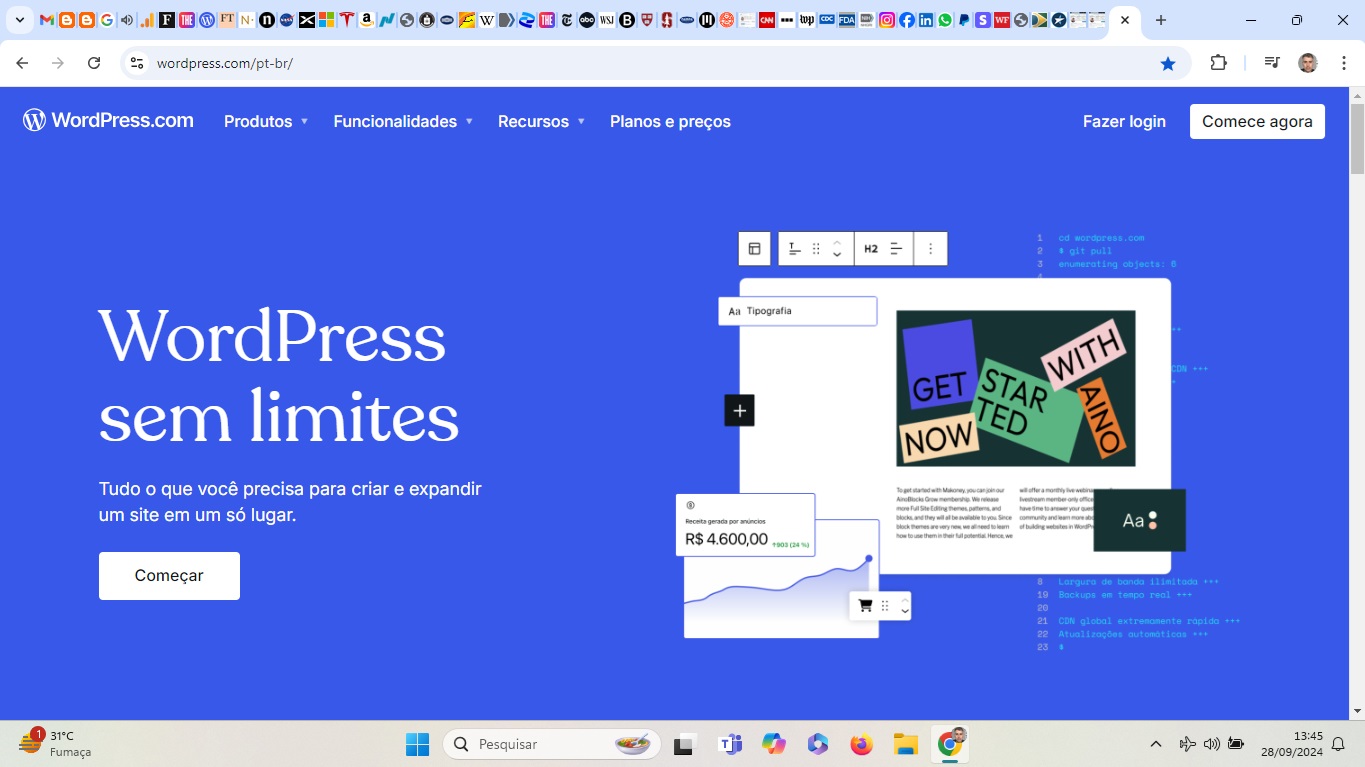Open the Stanford pinned tab
This screenshot has width=1365, height=767.
[666, 20]
